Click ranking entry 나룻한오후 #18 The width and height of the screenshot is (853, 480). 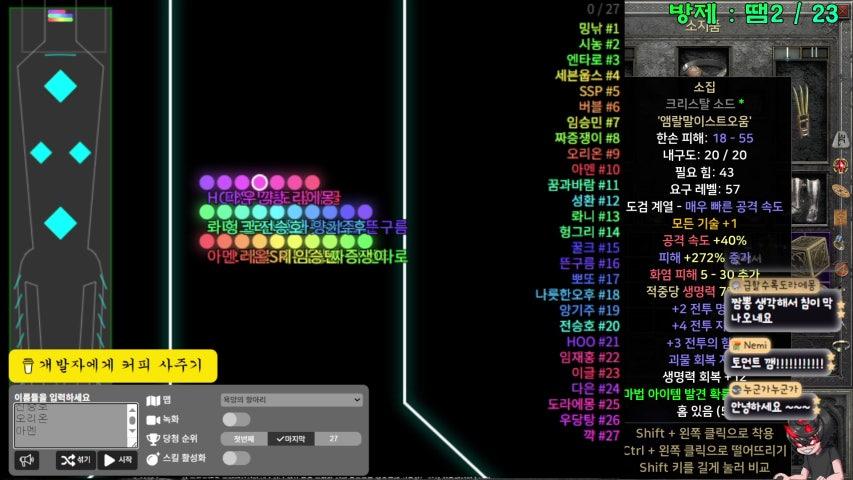(577, 295)
